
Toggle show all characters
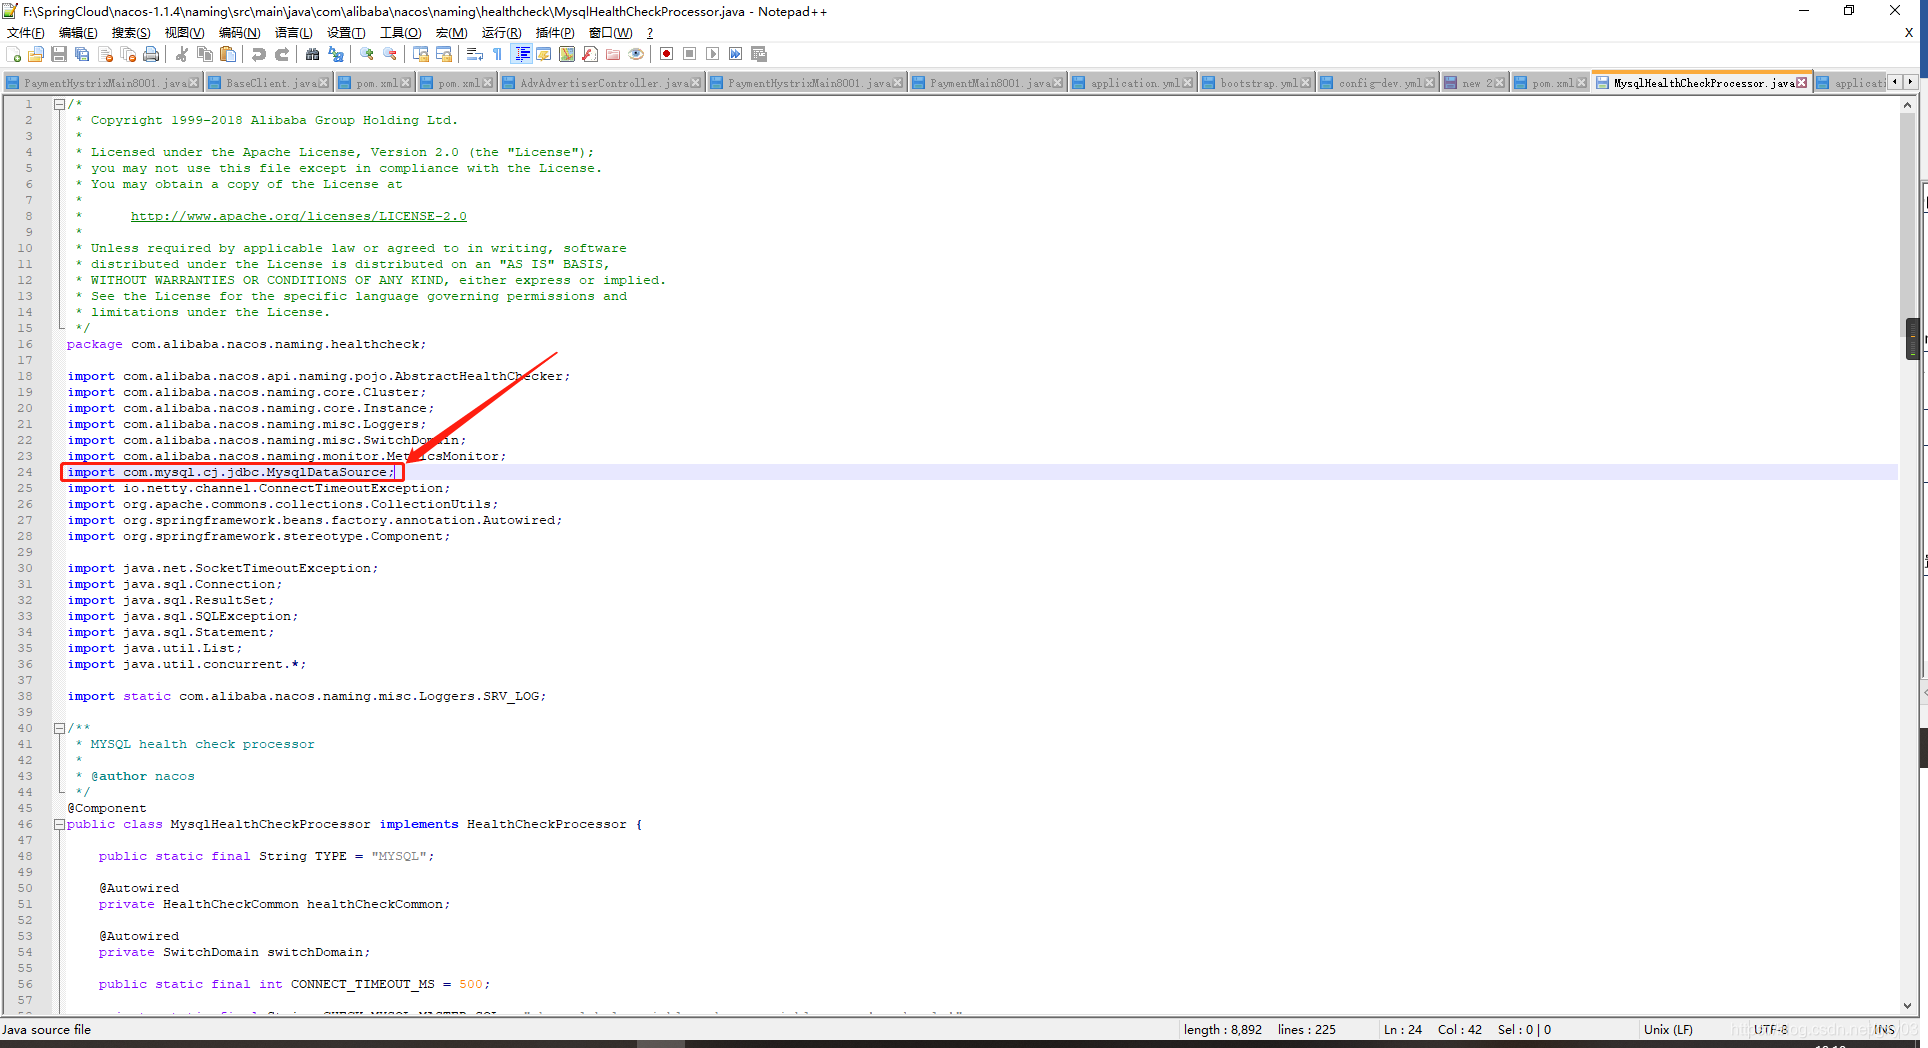coord(498,54)
